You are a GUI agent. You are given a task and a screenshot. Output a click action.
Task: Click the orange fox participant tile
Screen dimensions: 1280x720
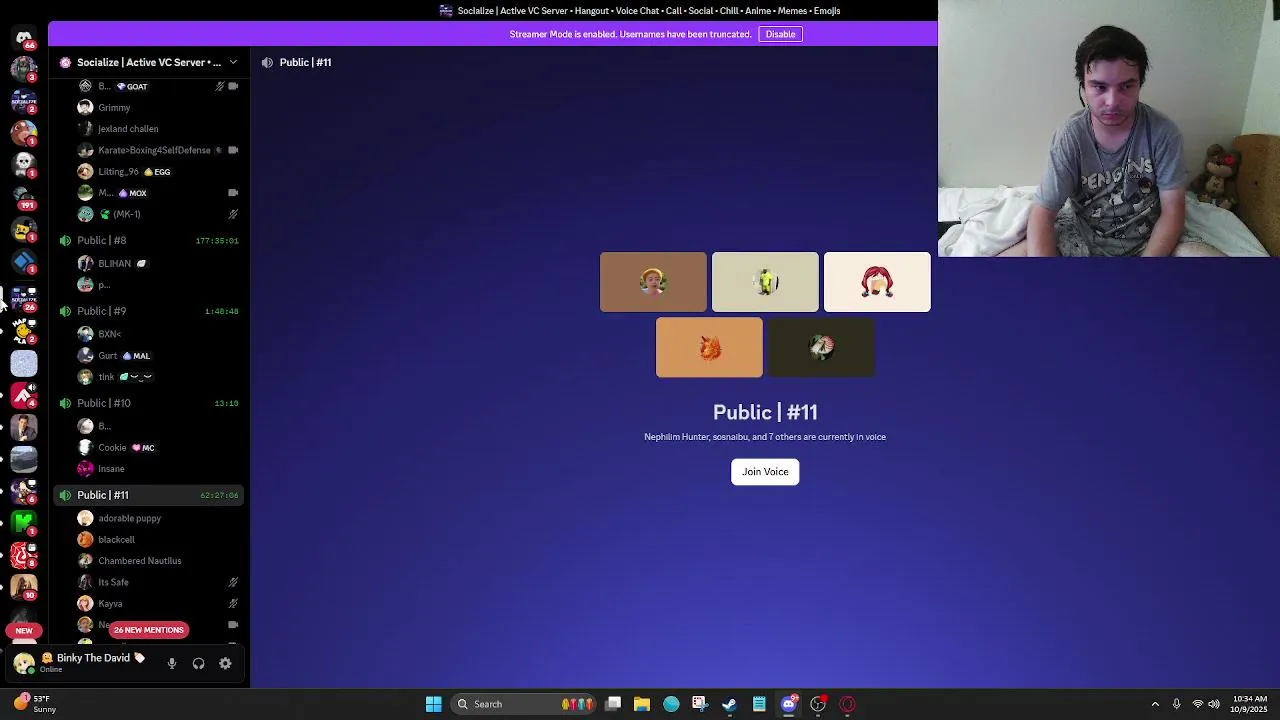tap(709, 347)
